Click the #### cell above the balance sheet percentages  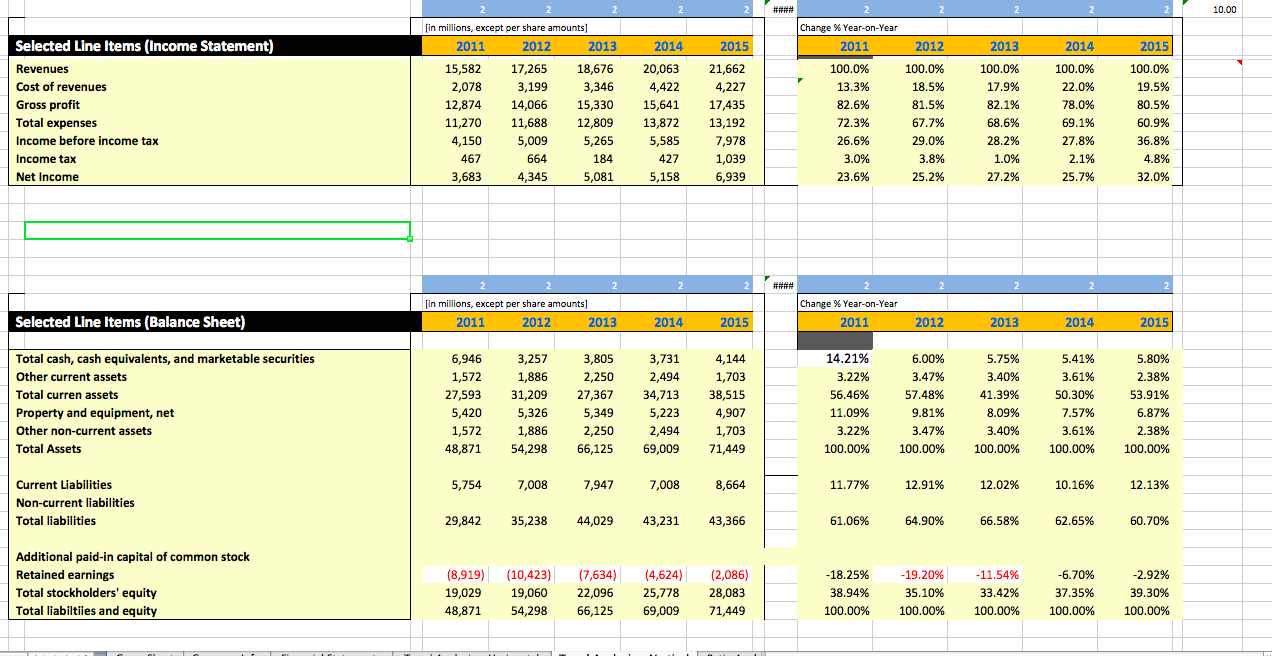click(782, 286)
